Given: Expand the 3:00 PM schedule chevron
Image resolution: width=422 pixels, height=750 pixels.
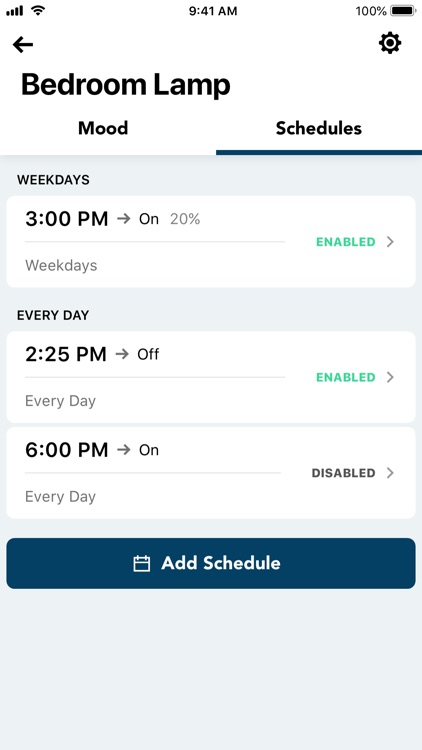Looking at the screenshot, I should click(x=390, y=242).
